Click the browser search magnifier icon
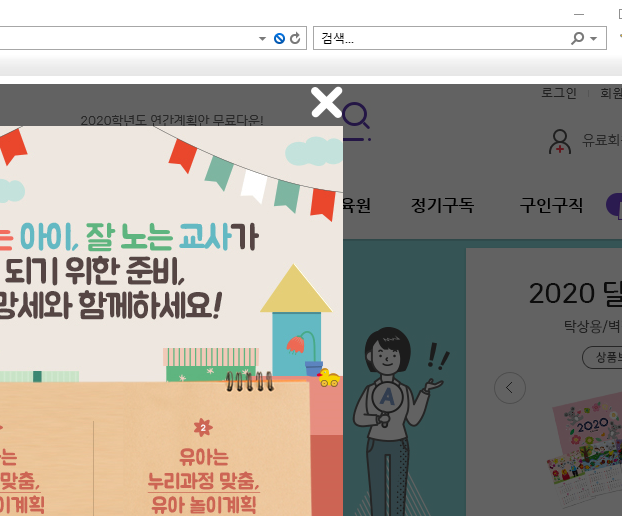The width and height of the screenshot is (622, 516). pos(578,38)
